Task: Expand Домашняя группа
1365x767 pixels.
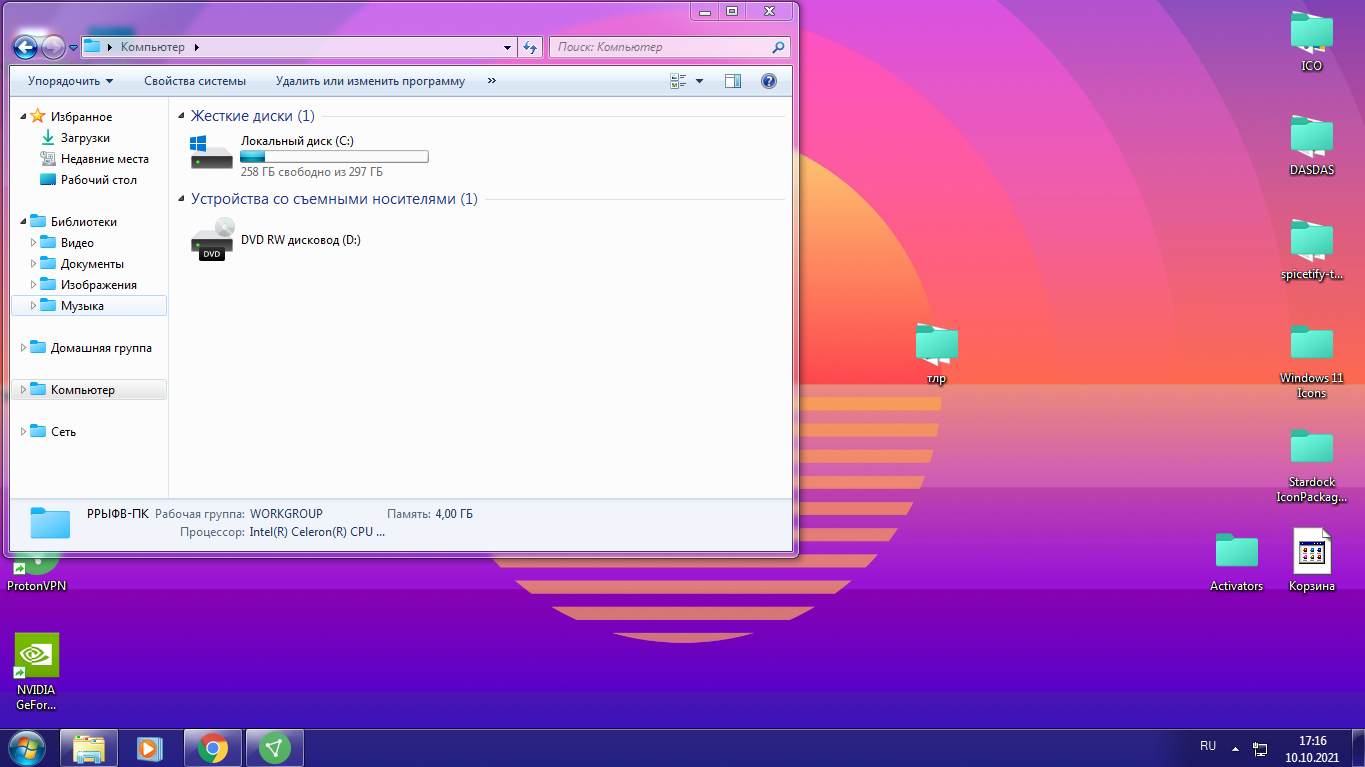Action: (23, 348)
